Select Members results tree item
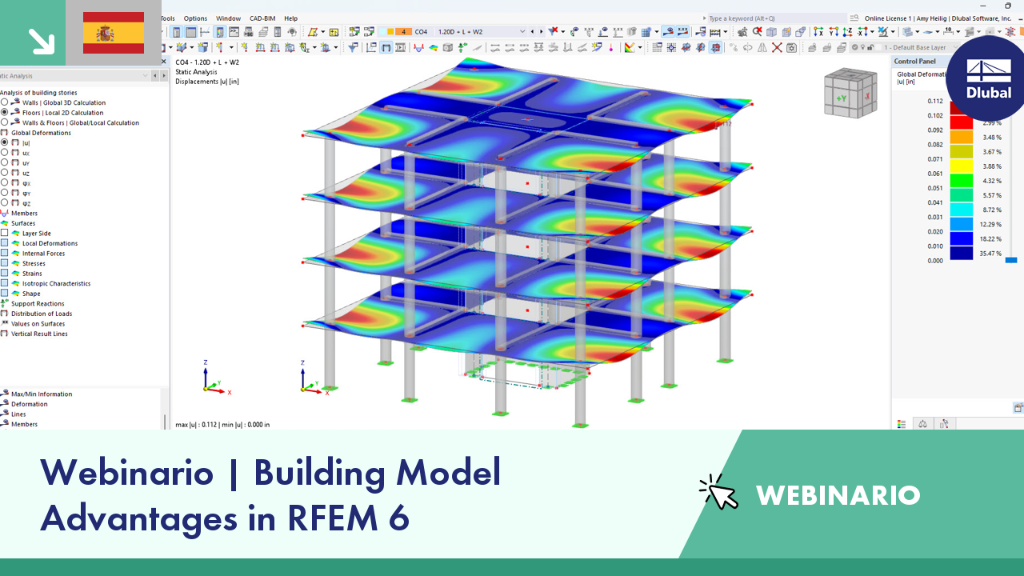Viewport: 1024px width, 576px height. [x=24, y=213]
